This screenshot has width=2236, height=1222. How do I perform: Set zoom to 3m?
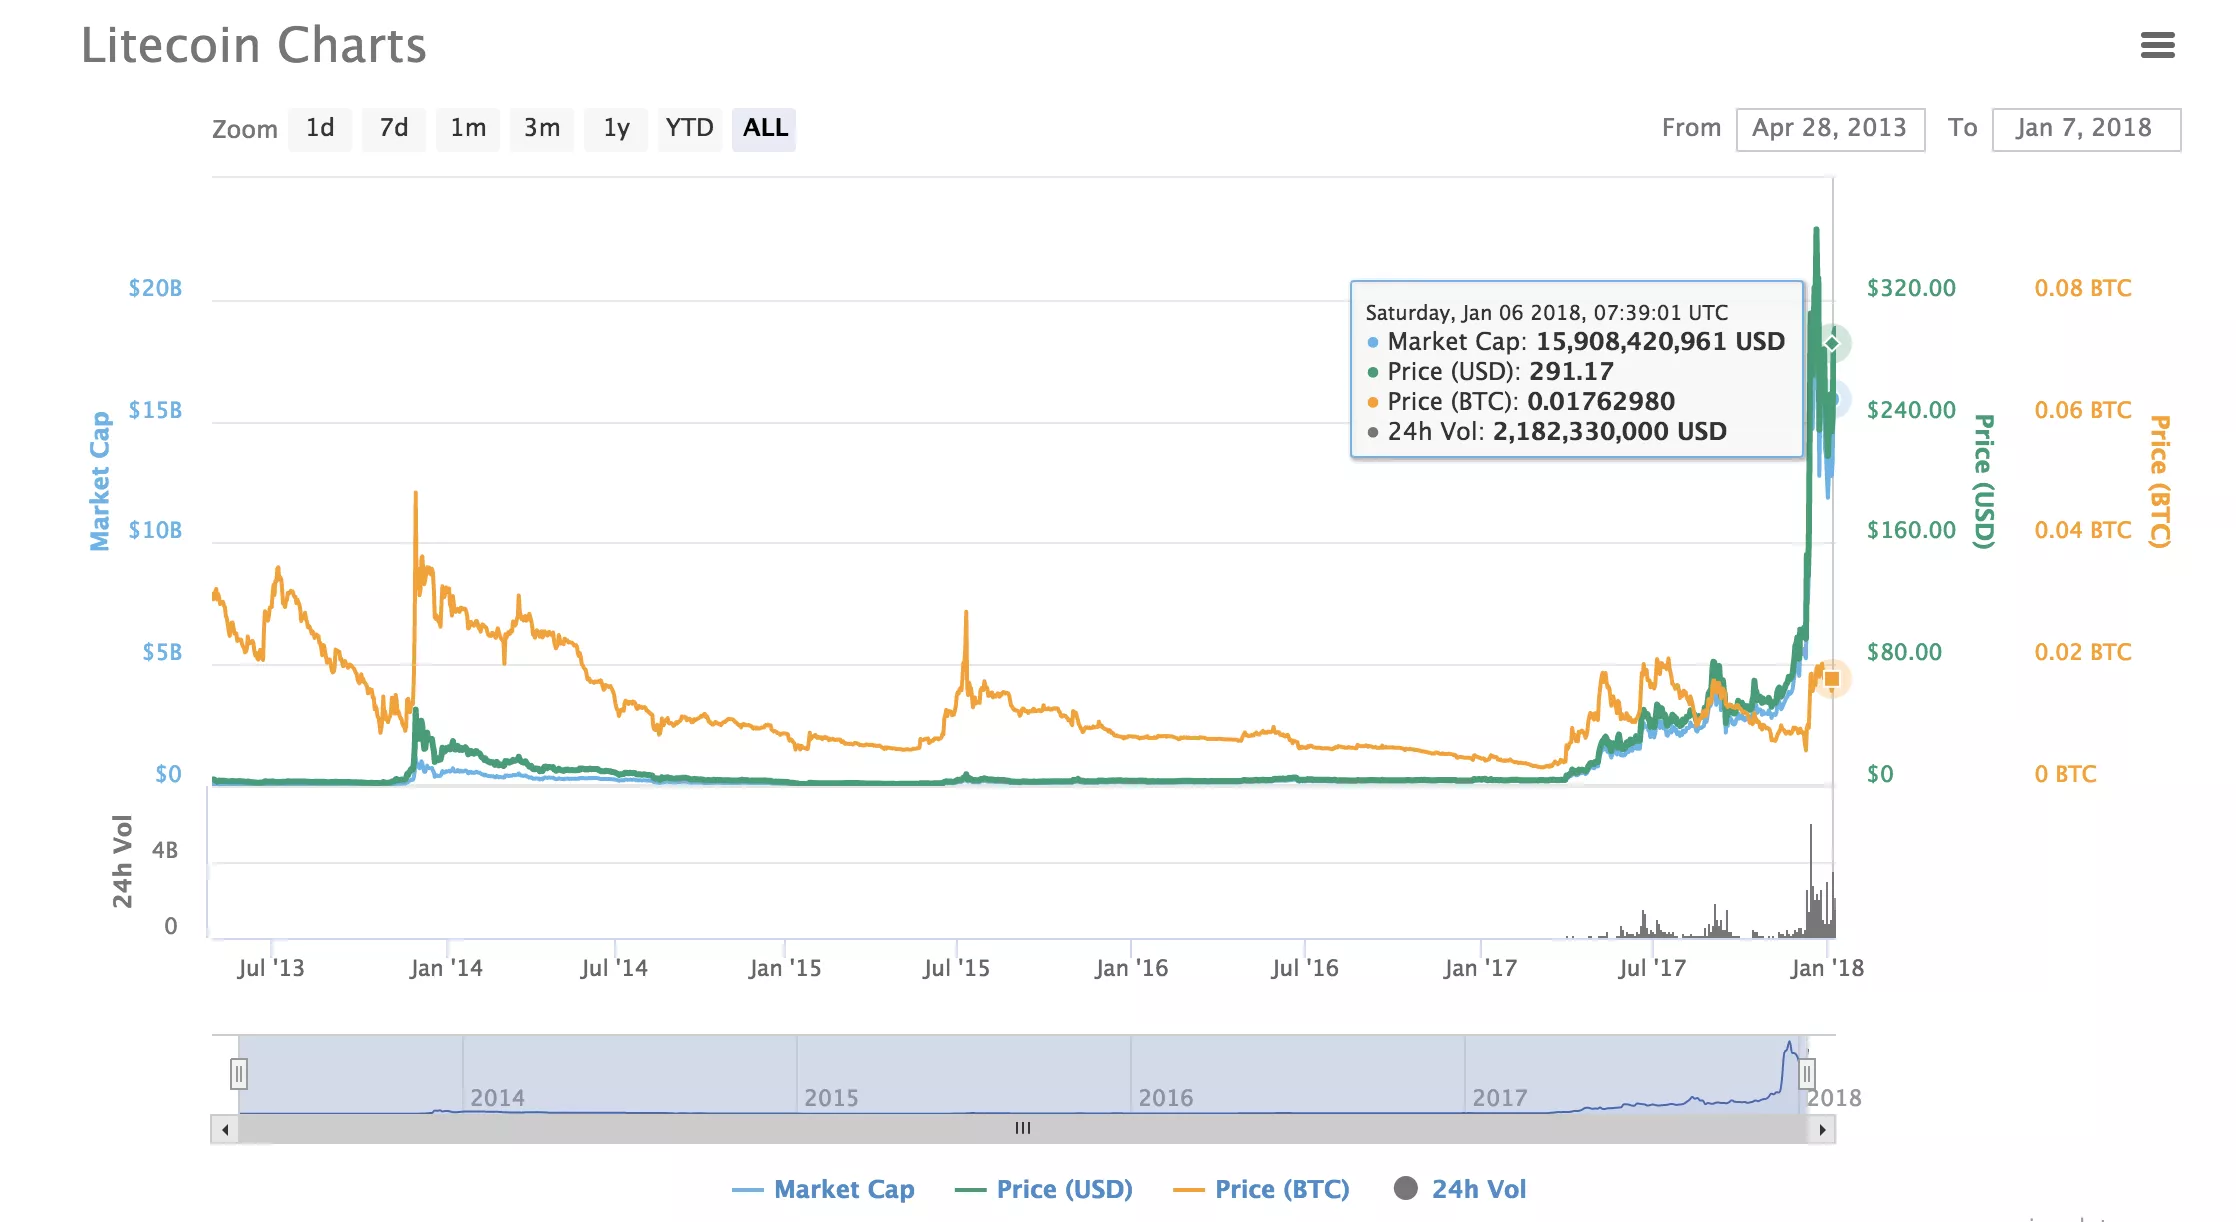click(542, 129)
